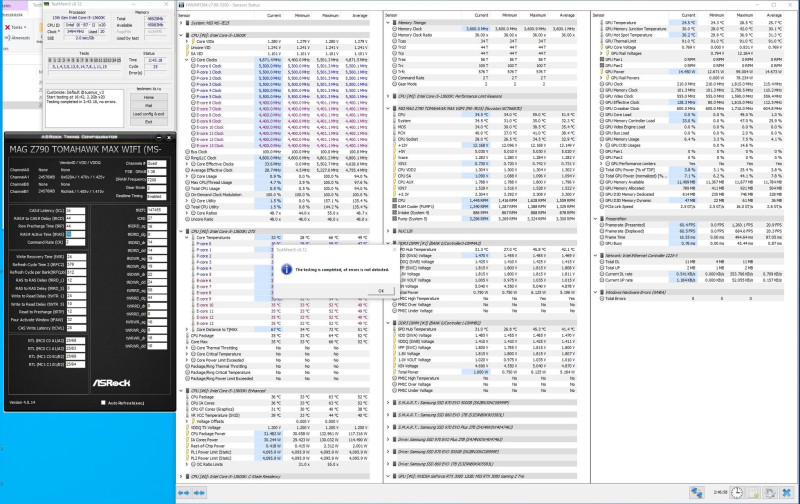Screen dimensions: 800x504
Task: Click the Maximum column header in middle panel
Action: click(x=538, y=15)
